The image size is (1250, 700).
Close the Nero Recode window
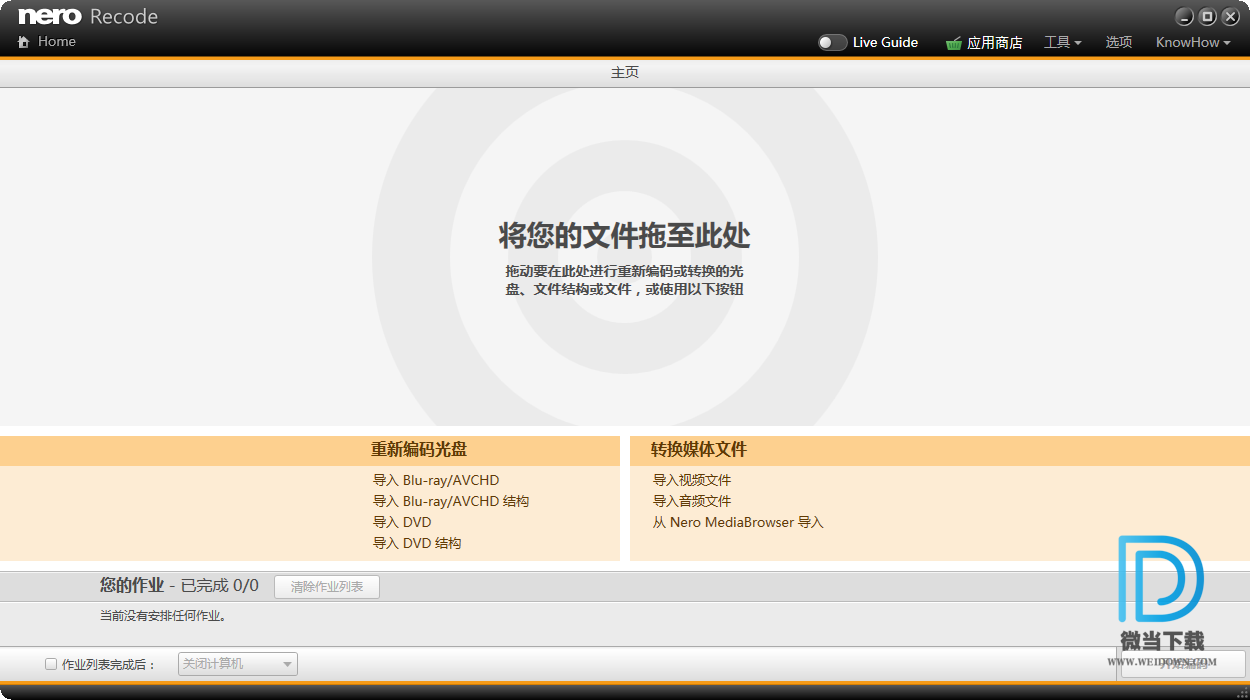point(1231,17)
